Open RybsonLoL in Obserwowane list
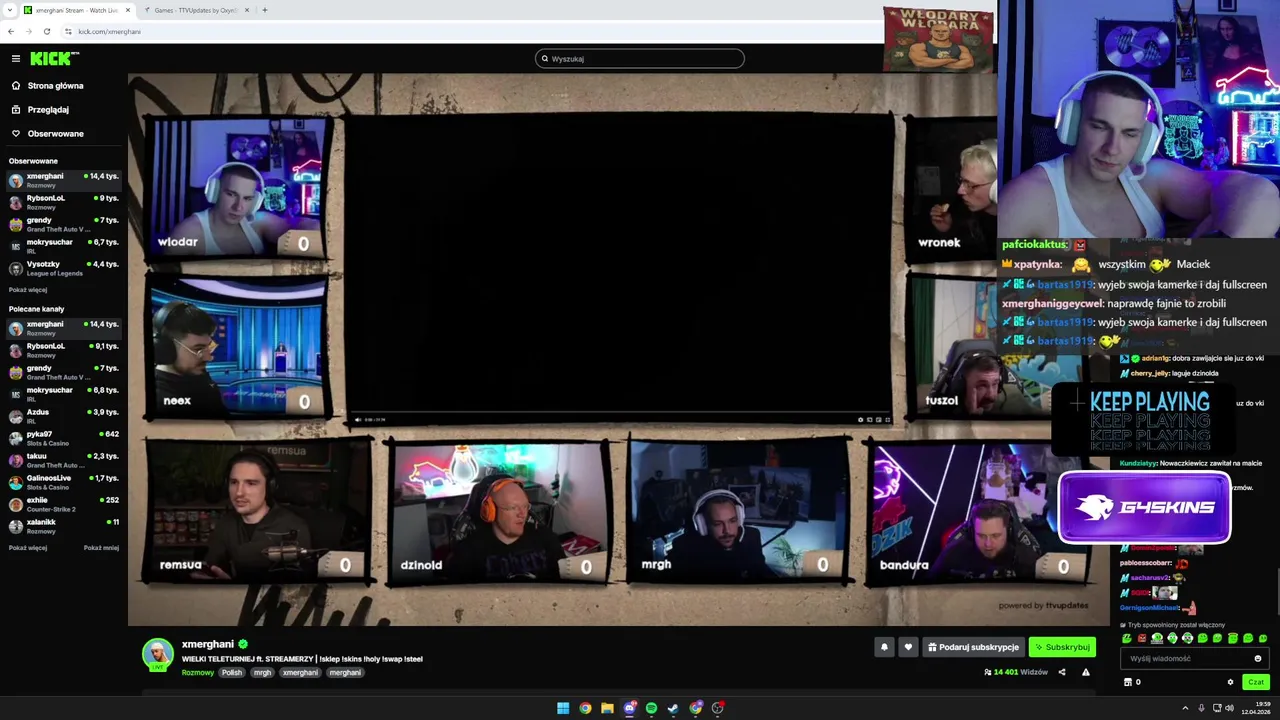Image resolution: width=1280 pixels, height=720 pixels. coord(64,202)
